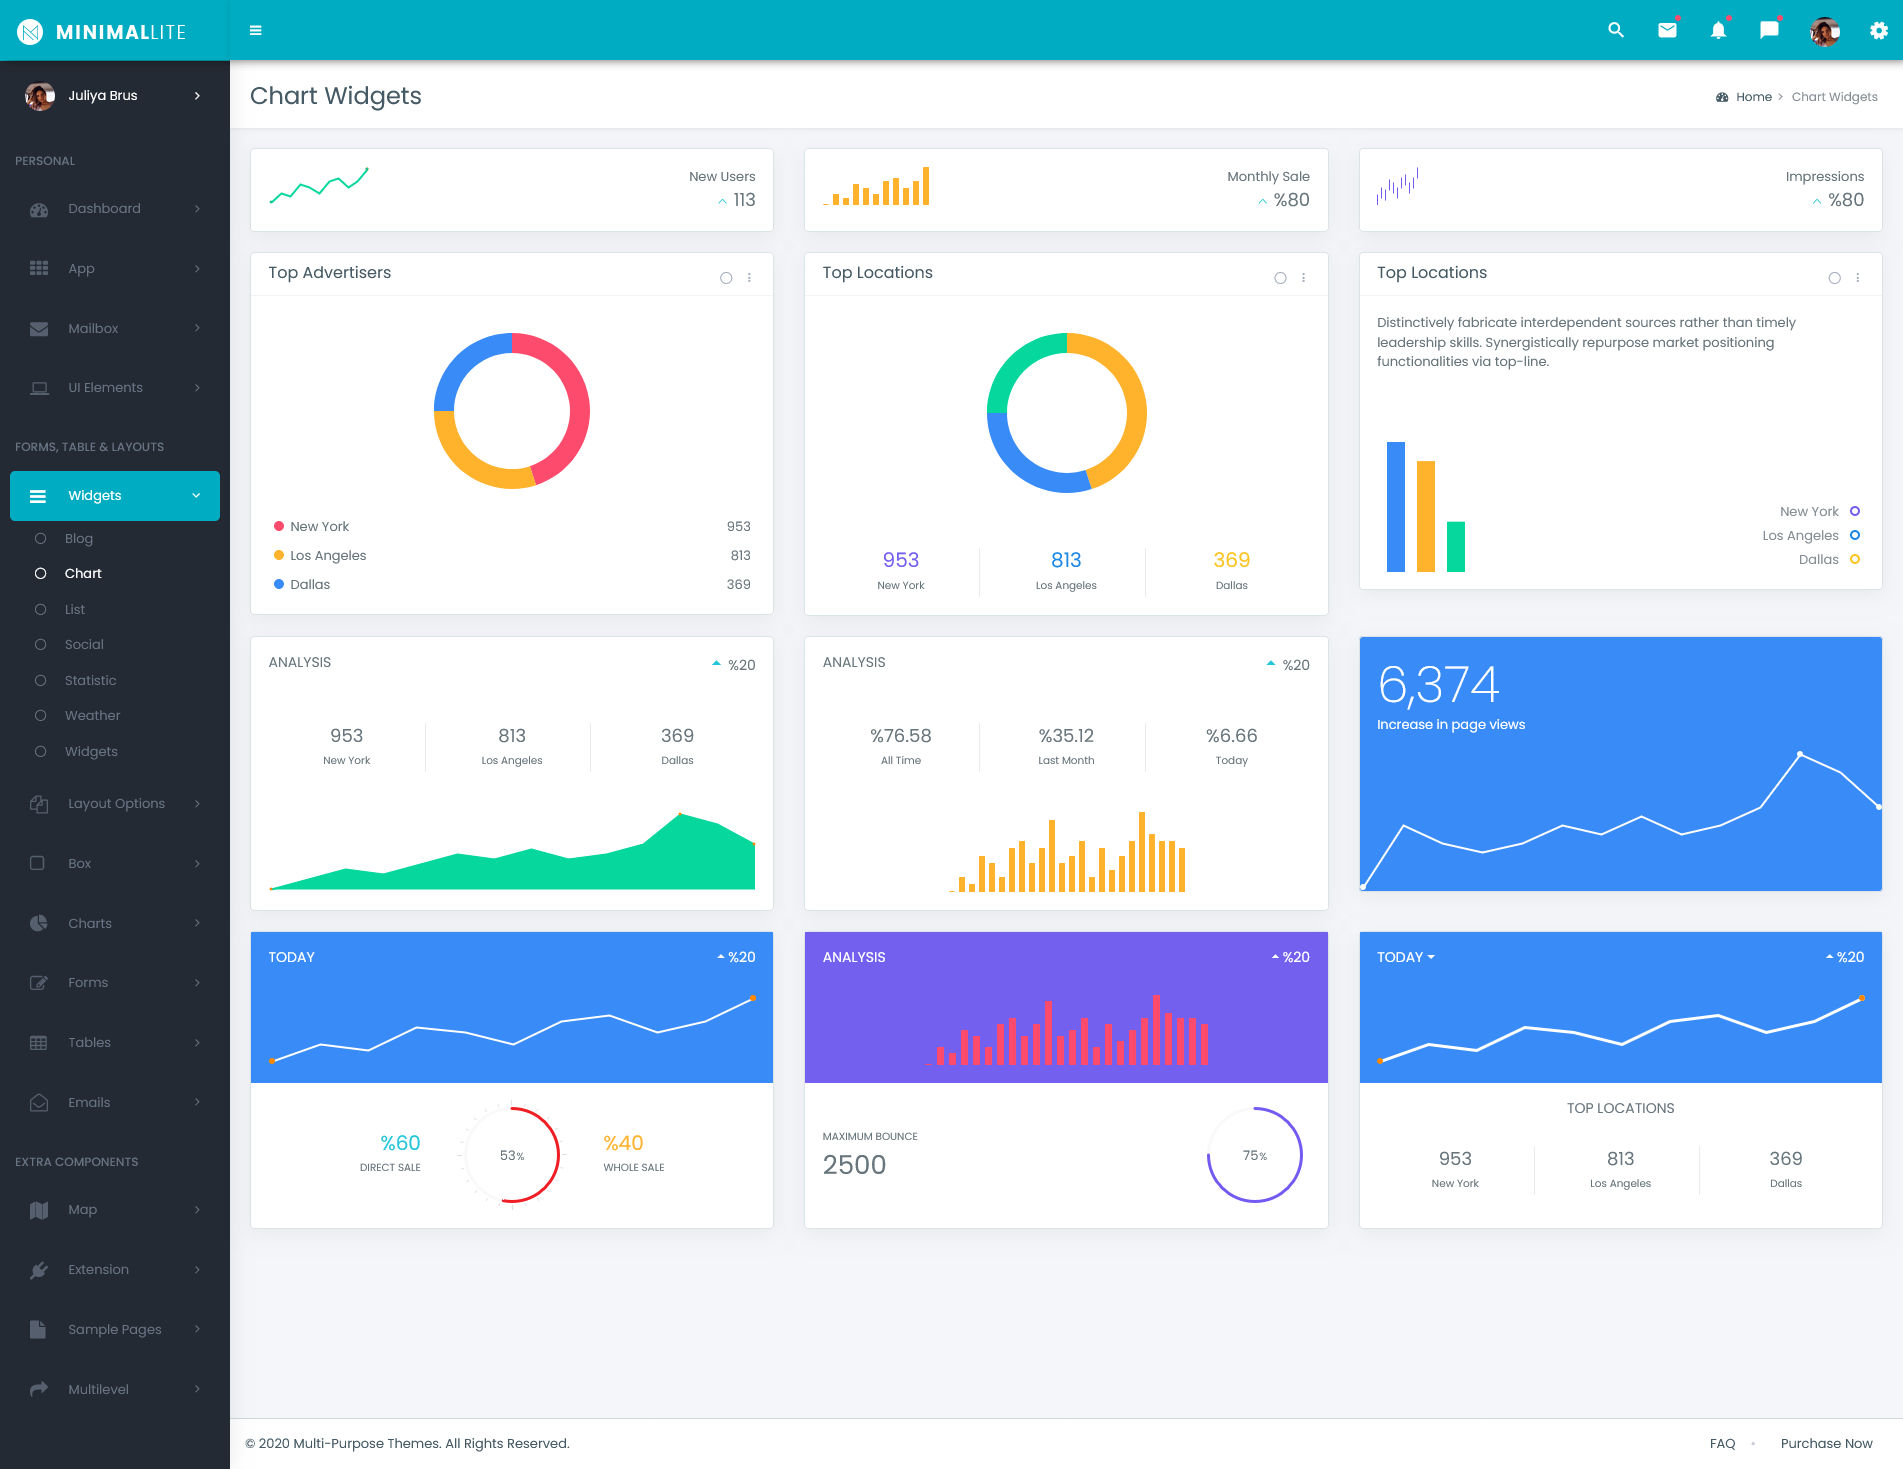Screen dimensions: 1903x1469
Task: Click the Layout Options icon in the sidebar
Action: tap(39, 804)
